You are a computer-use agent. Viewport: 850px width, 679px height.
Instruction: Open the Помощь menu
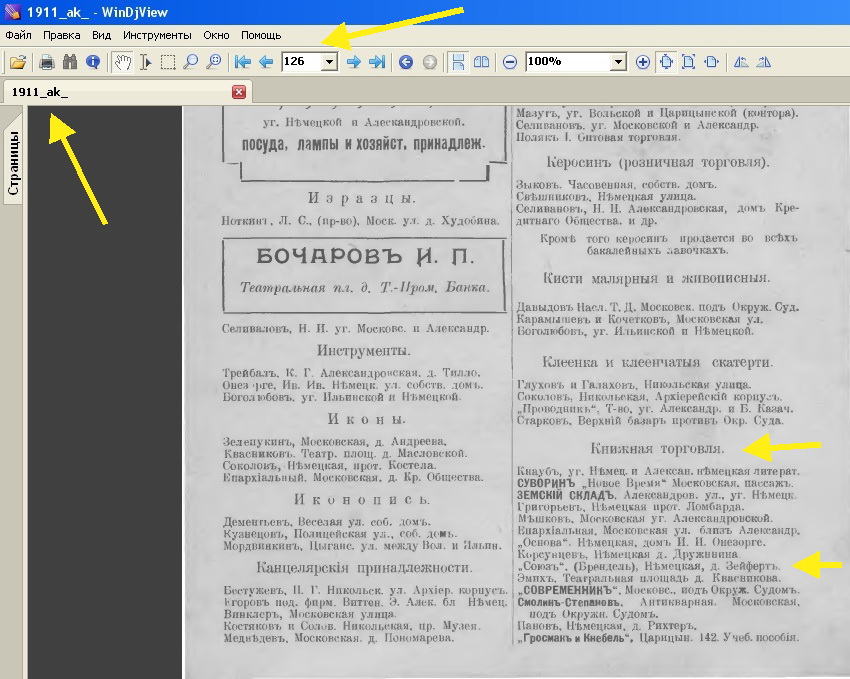tap(261, 35)
